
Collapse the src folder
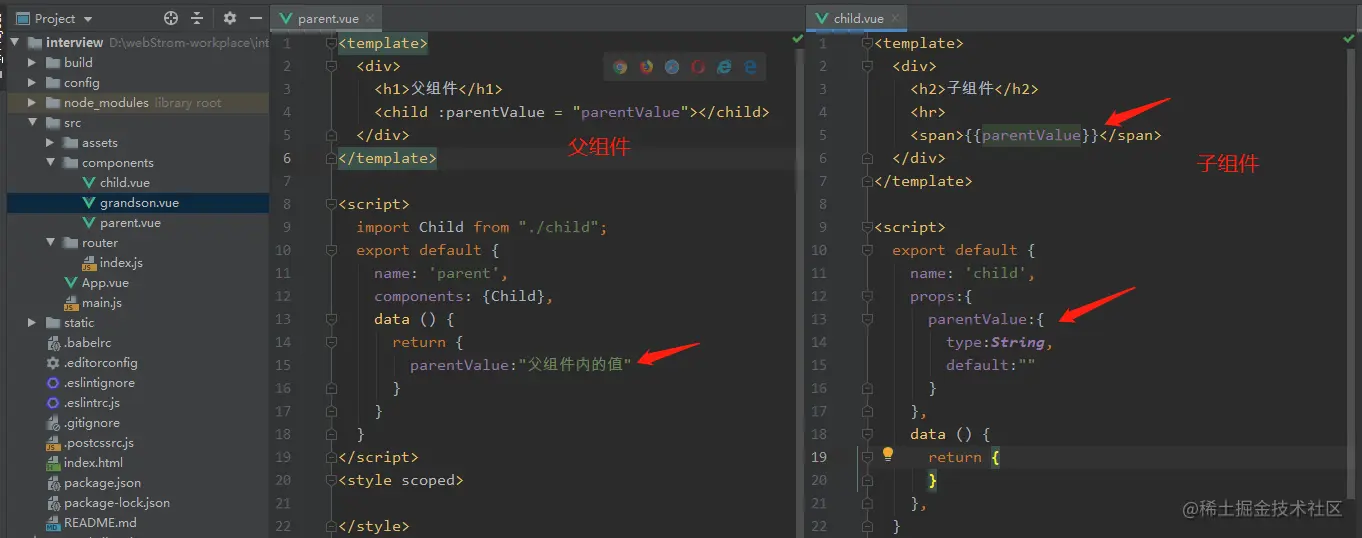[x=32, y=123]
